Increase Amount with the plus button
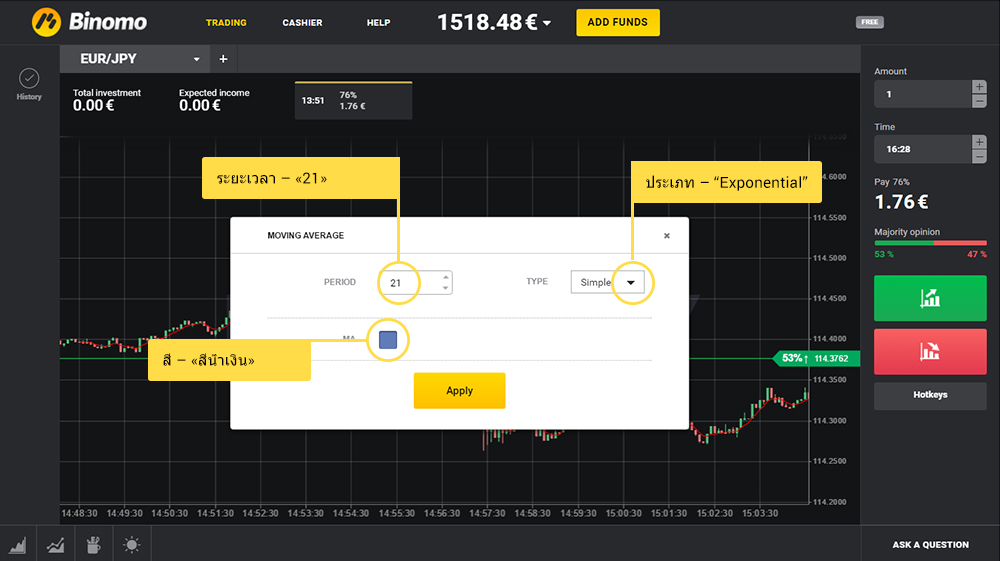Screen dimensions: 1000x561 979,87
